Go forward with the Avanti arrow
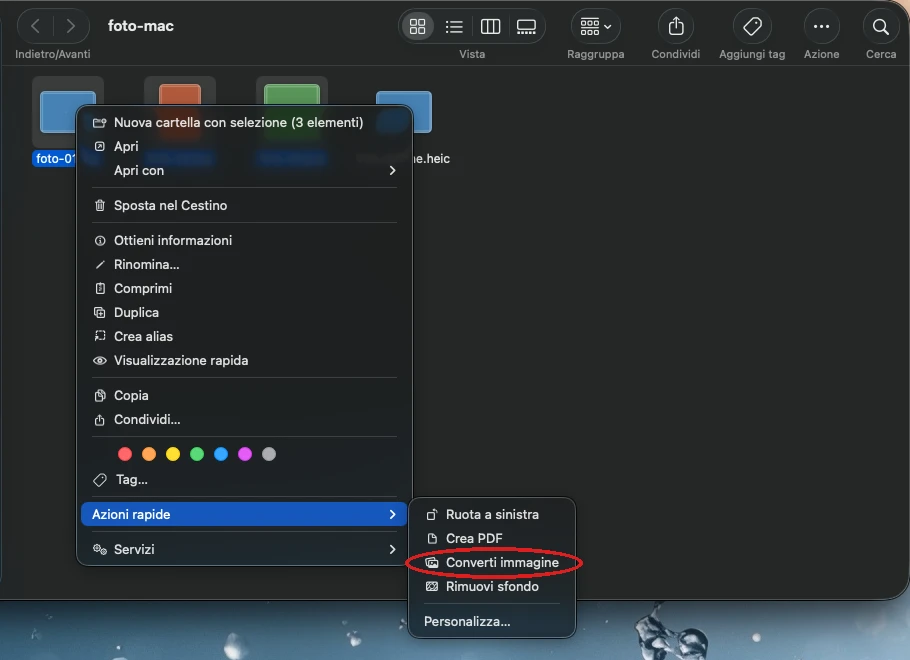 (x=70, y=26)
